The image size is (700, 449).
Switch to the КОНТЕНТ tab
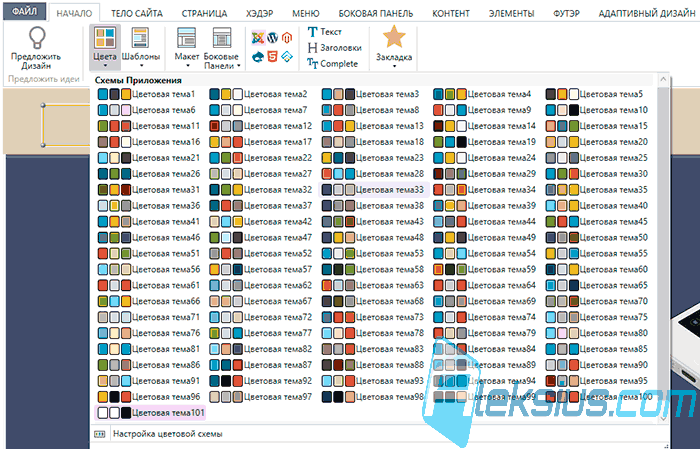(450, 13)
